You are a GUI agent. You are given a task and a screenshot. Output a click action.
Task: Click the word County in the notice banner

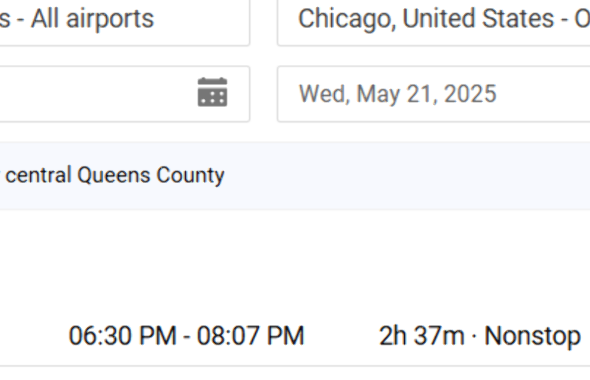click(x=190, y=175)
